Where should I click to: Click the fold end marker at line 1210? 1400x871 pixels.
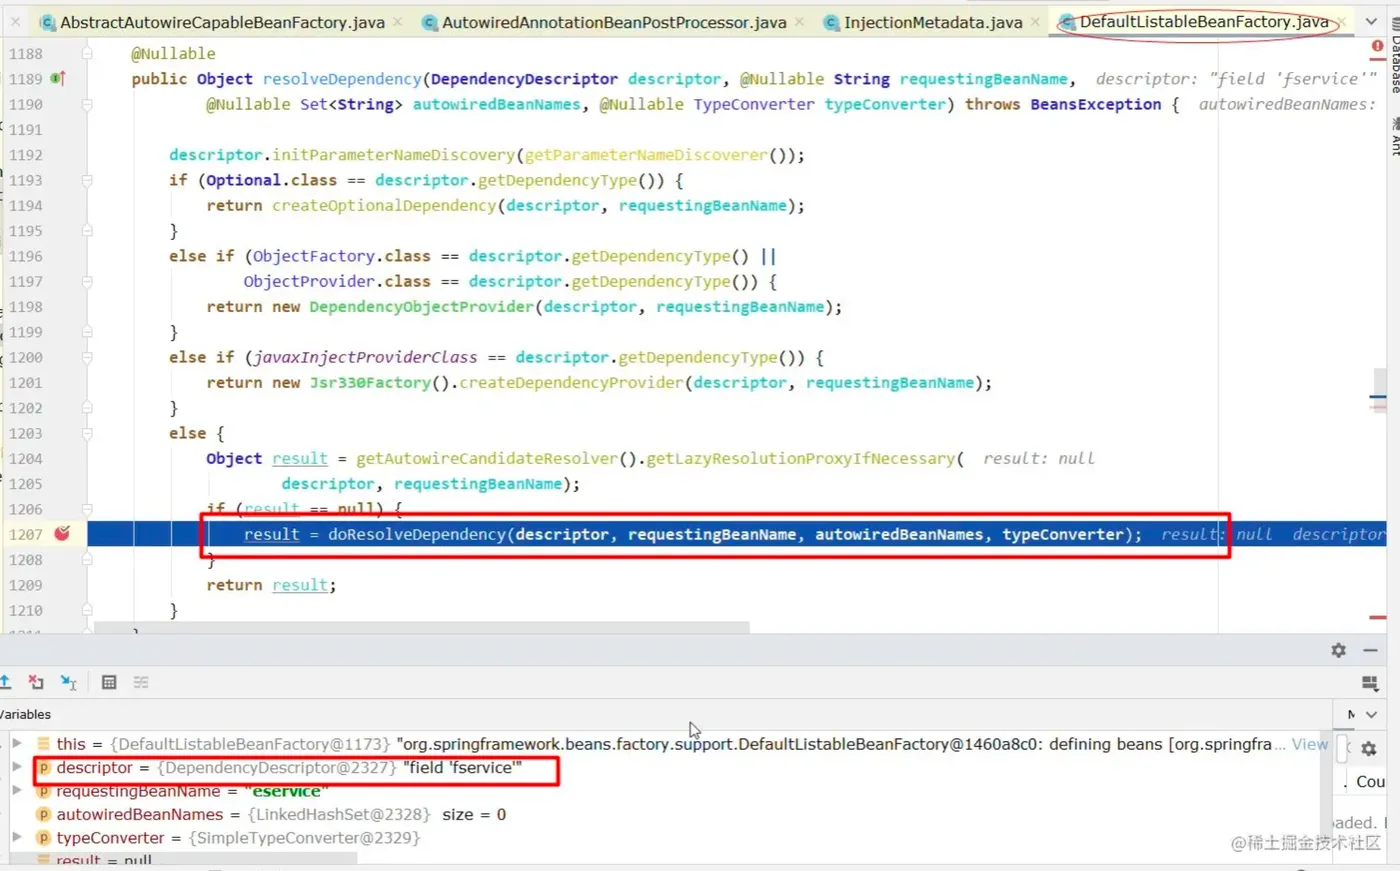click(87, 610)
